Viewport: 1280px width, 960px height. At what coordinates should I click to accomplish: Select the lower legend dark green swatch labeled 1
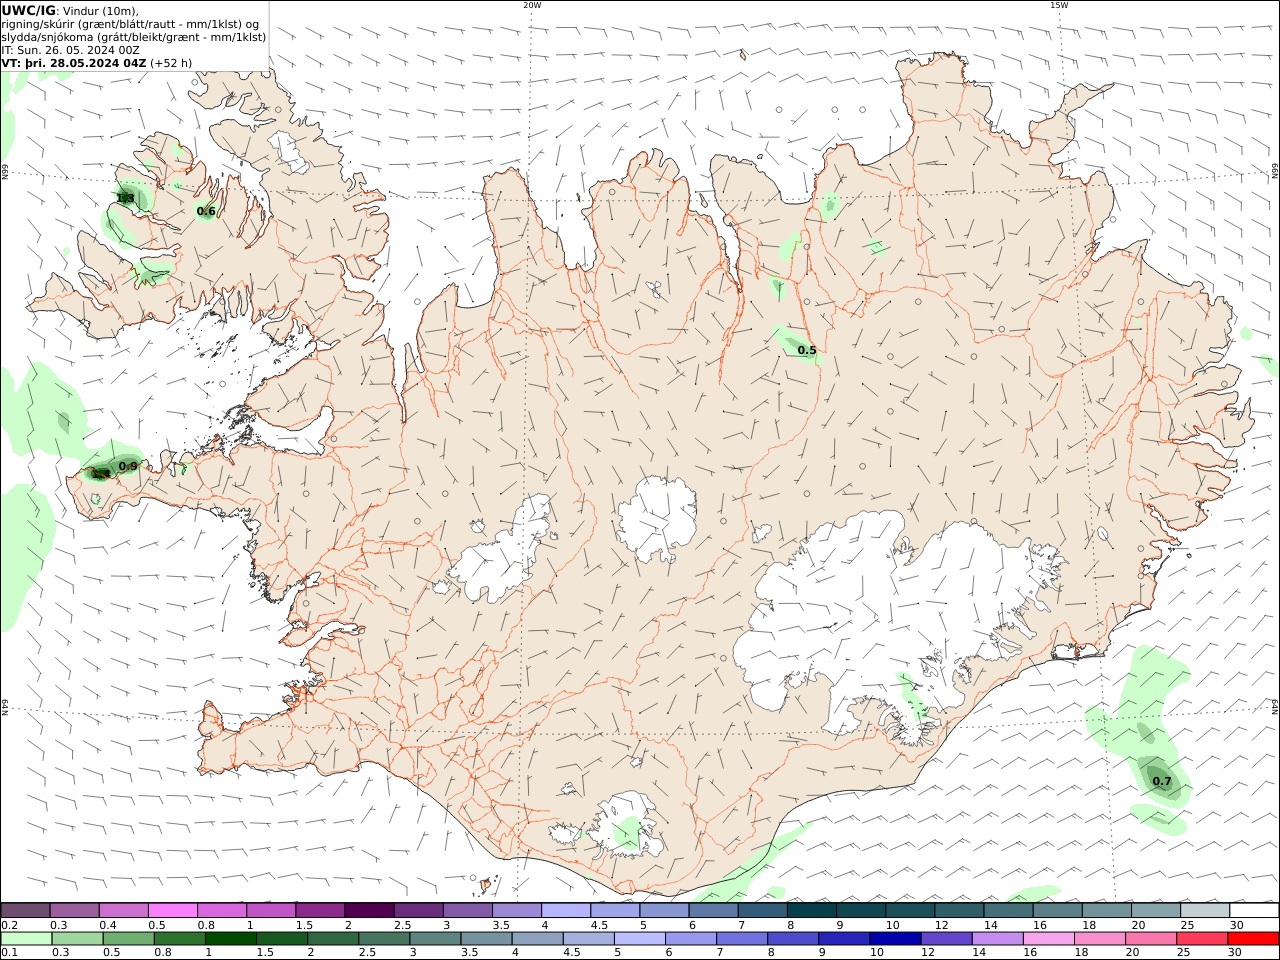(x=231, y=938)
